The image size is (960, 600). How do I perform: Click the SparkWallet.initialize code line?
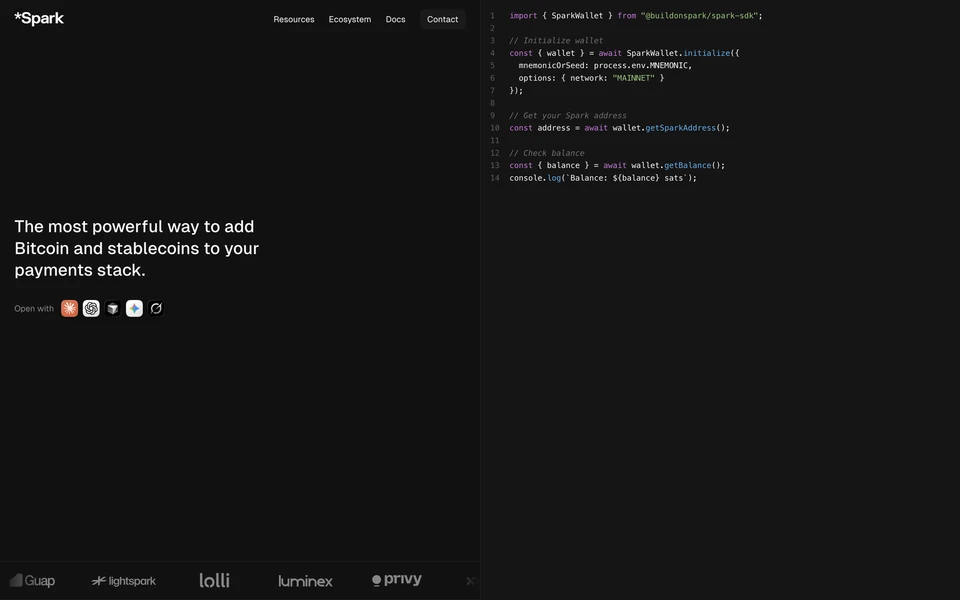624,53
